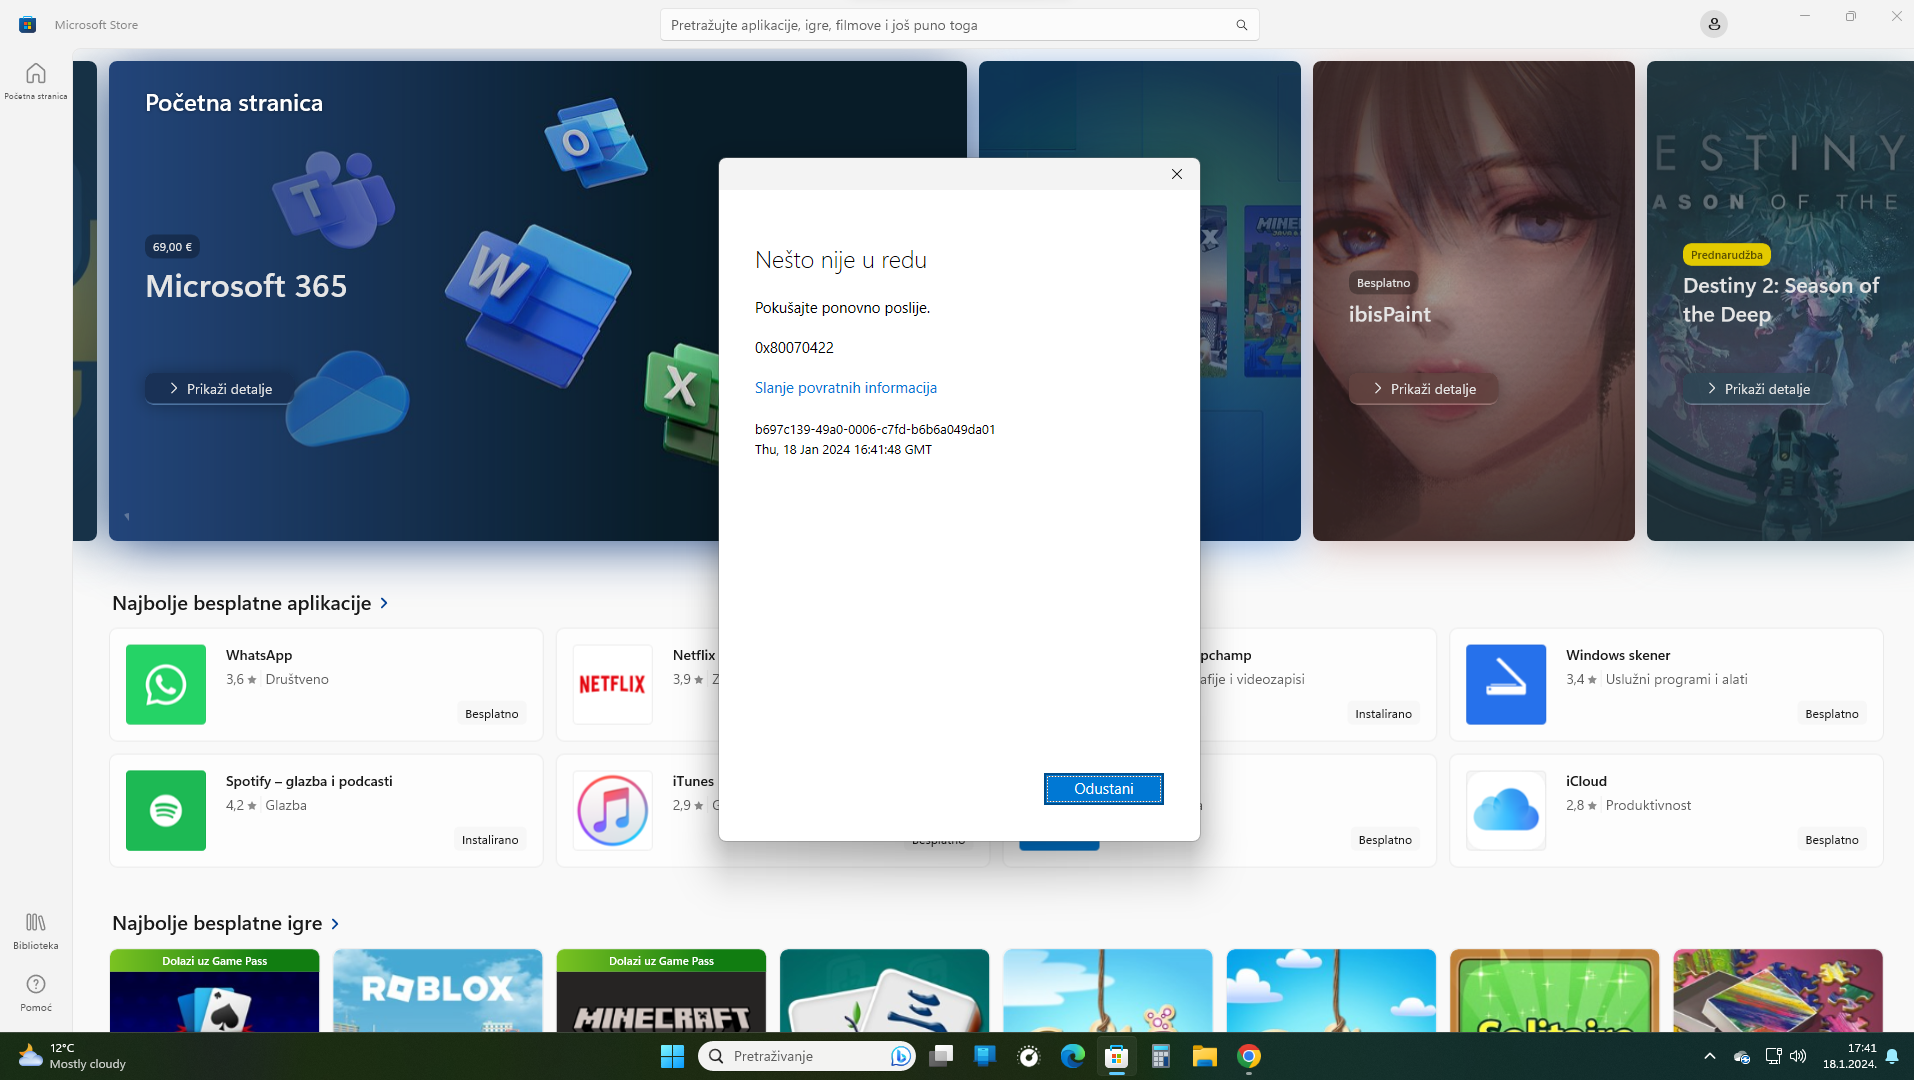This screenshot has height=1080, width=1914.
Task: Close the error dialog with the X
Action: [x=1177, y=174]
